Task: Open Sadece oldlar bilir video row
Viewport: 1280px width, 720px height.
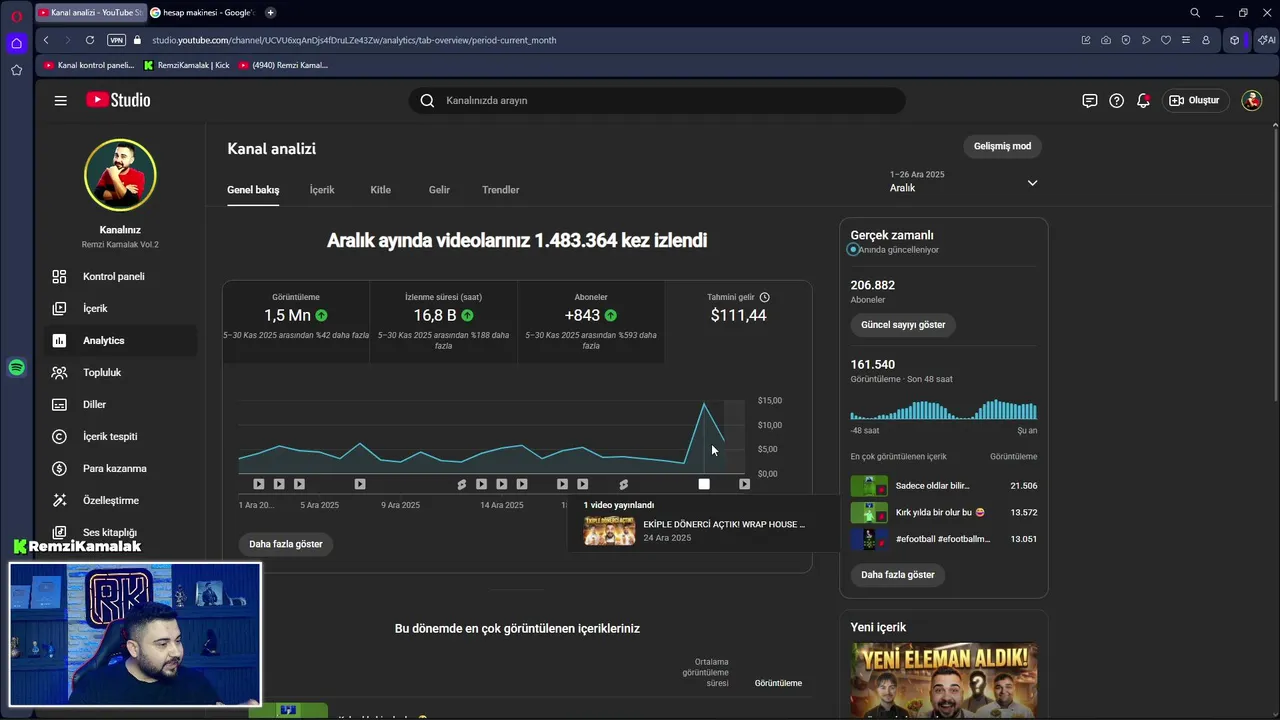Action: coord(944,486)
